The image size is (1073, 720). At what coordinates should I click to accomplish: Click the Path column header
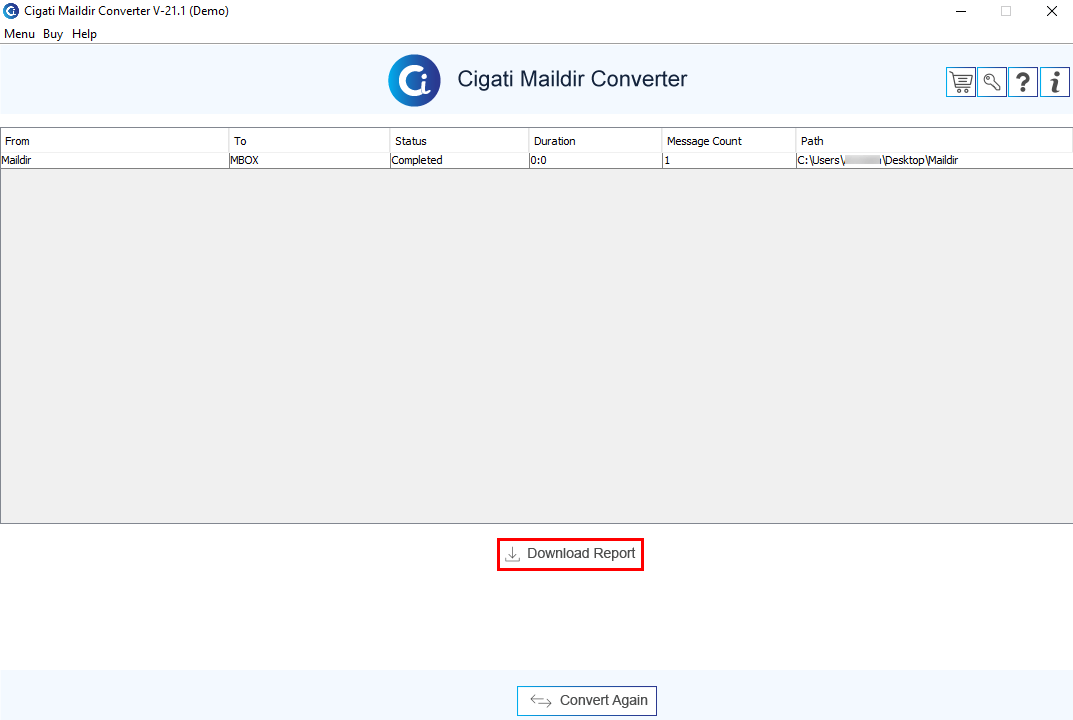934,141
